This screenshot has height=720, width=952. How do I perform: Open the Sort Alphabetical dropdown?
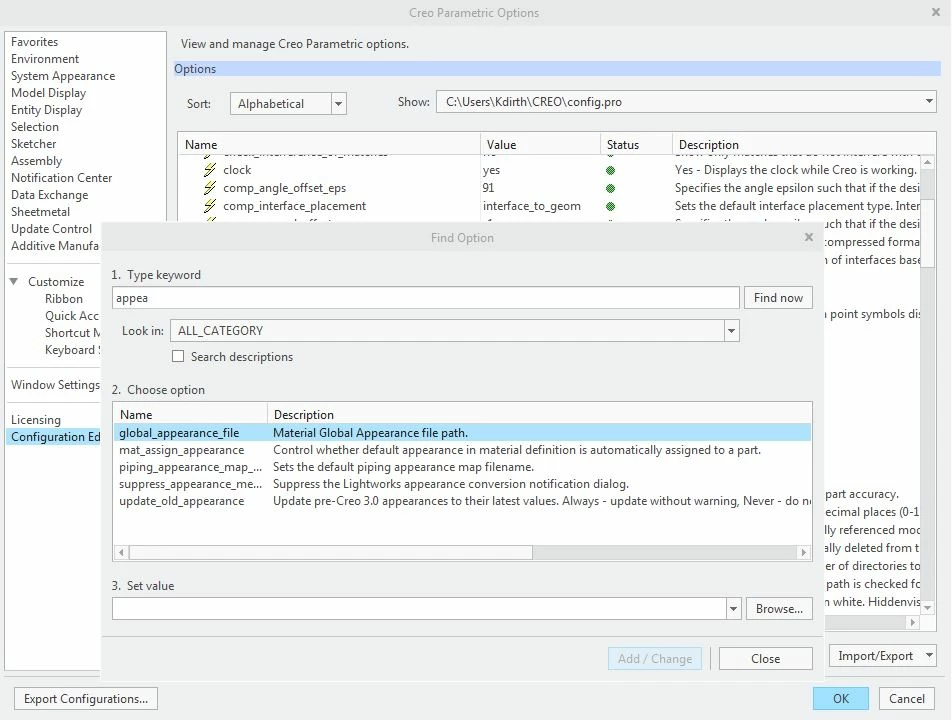click(x=339, y=104)
